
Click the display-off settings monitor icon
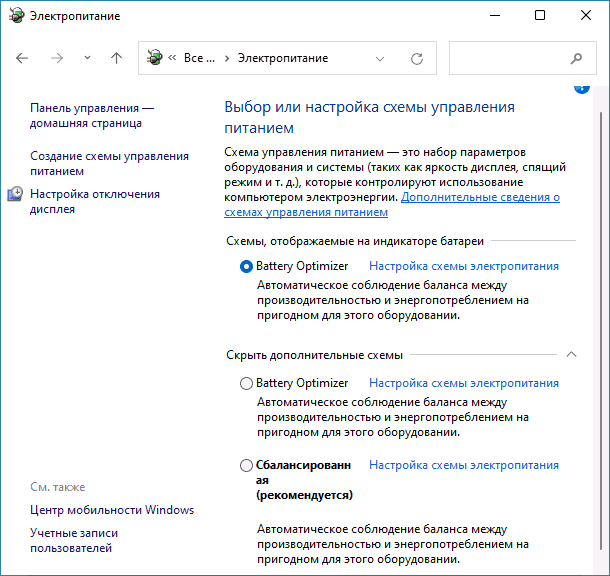[15, 194]
